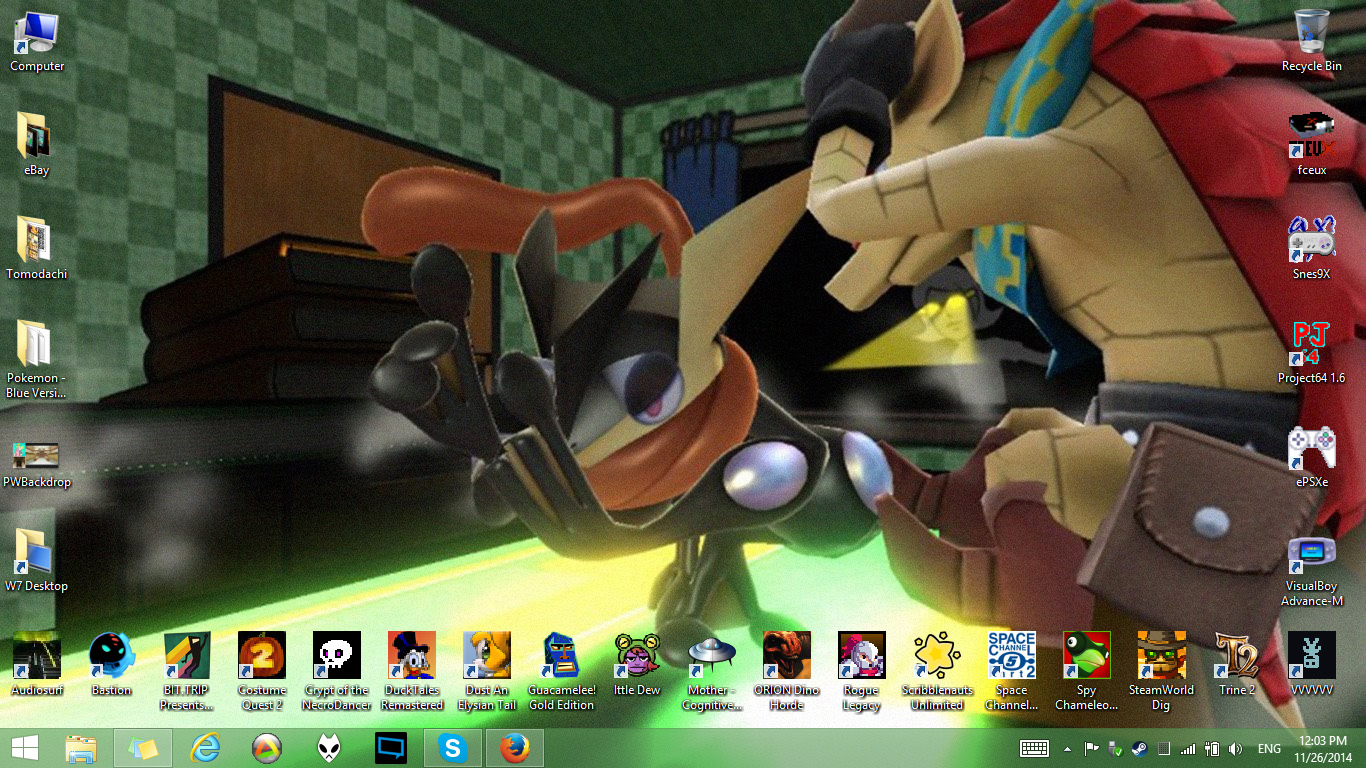Open the volume speaker control
This screenshot has height=768, width=1366.
(1236, 748)
